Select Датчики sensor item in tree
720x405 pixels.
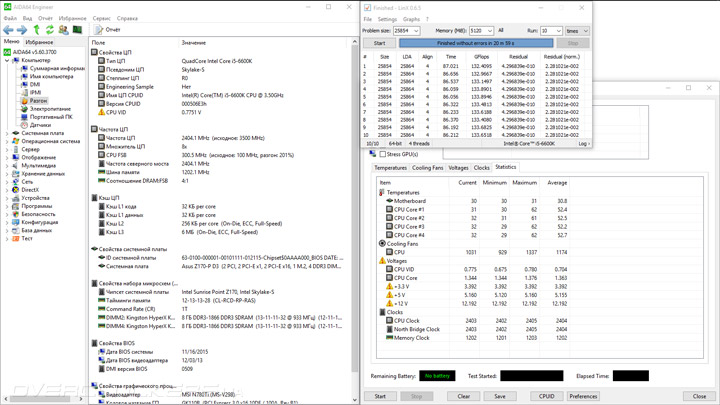click(x=40, y=125)
